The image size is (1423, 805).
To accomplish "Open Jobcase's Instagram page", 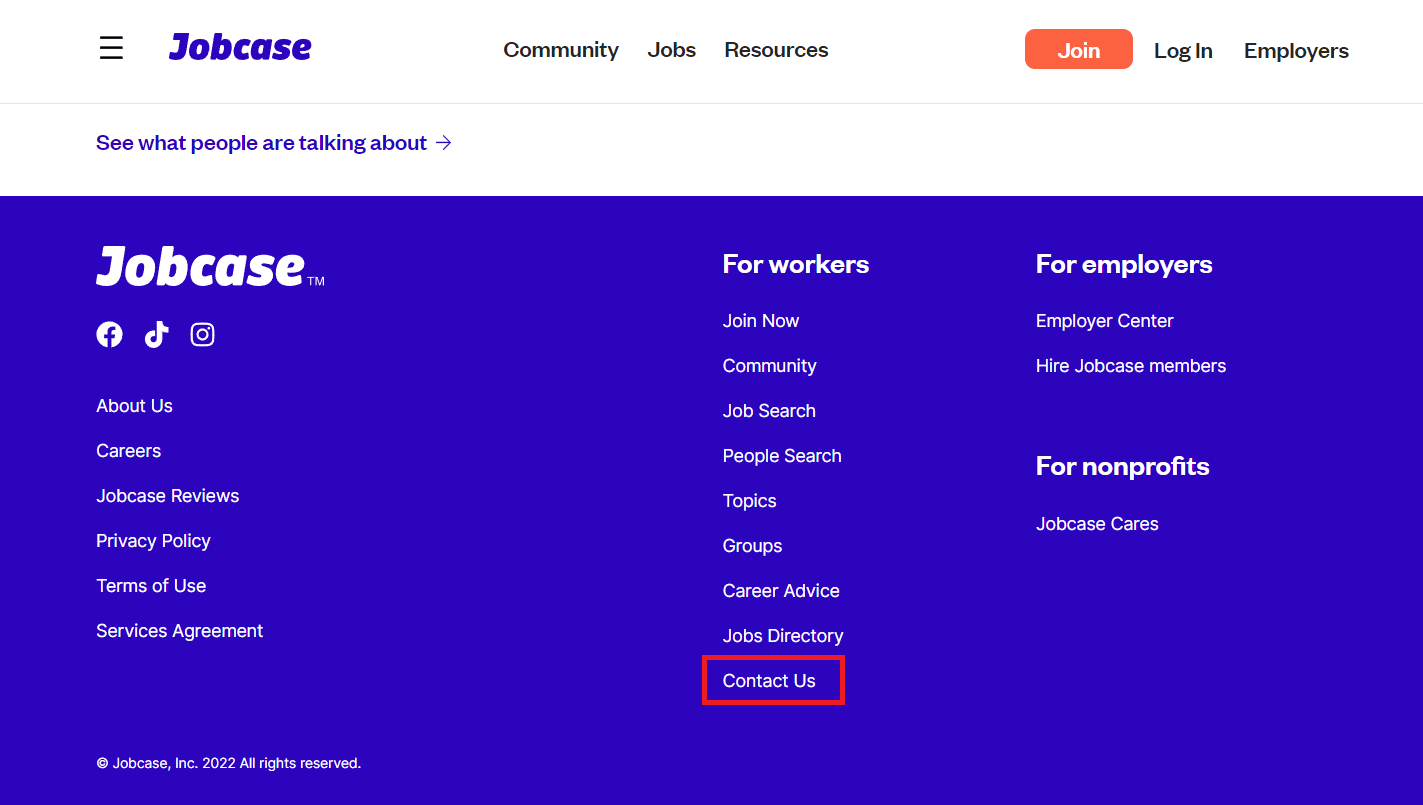I will [x=202, y=334].
